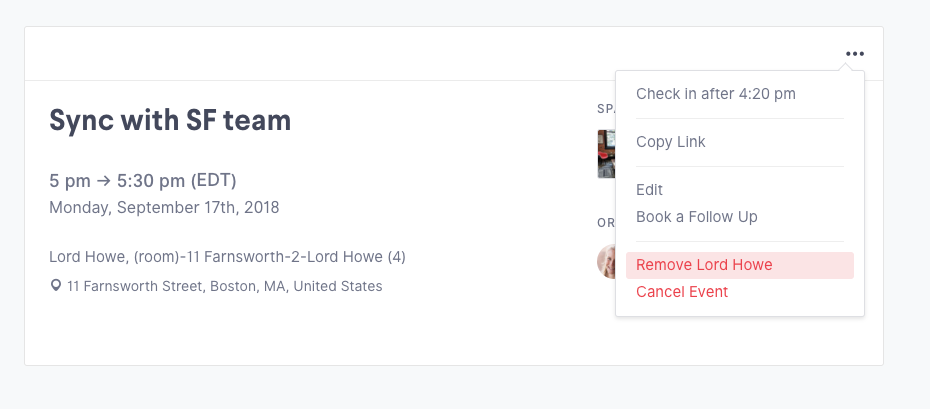Click the "Sync with SF team" title
930x409 pixels.
(x=170, y=121)
